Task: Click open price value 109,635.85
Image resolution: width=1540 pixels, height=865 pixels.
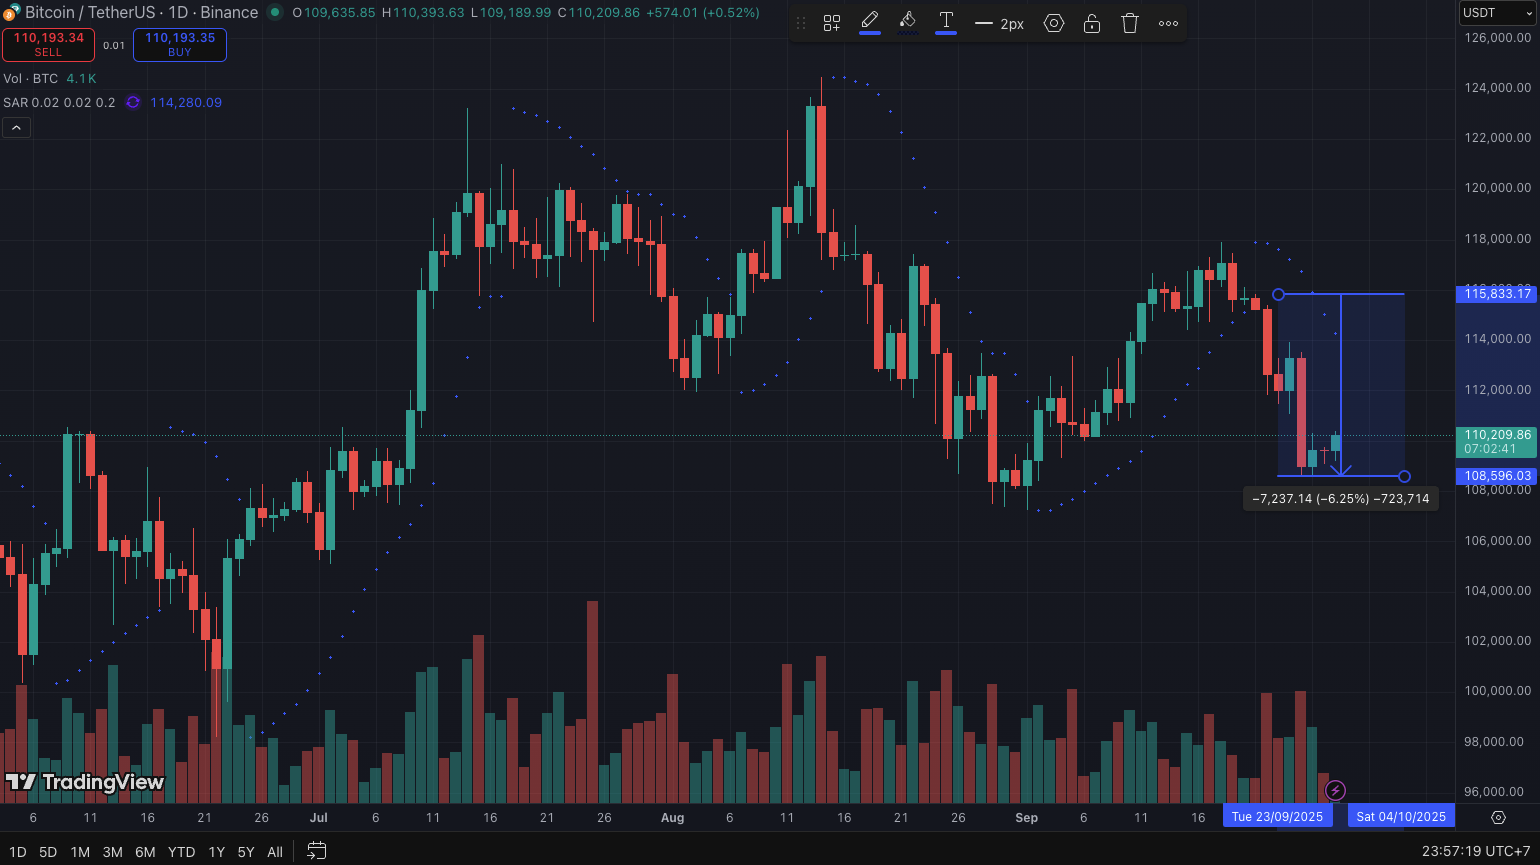Action: (339, 13)
